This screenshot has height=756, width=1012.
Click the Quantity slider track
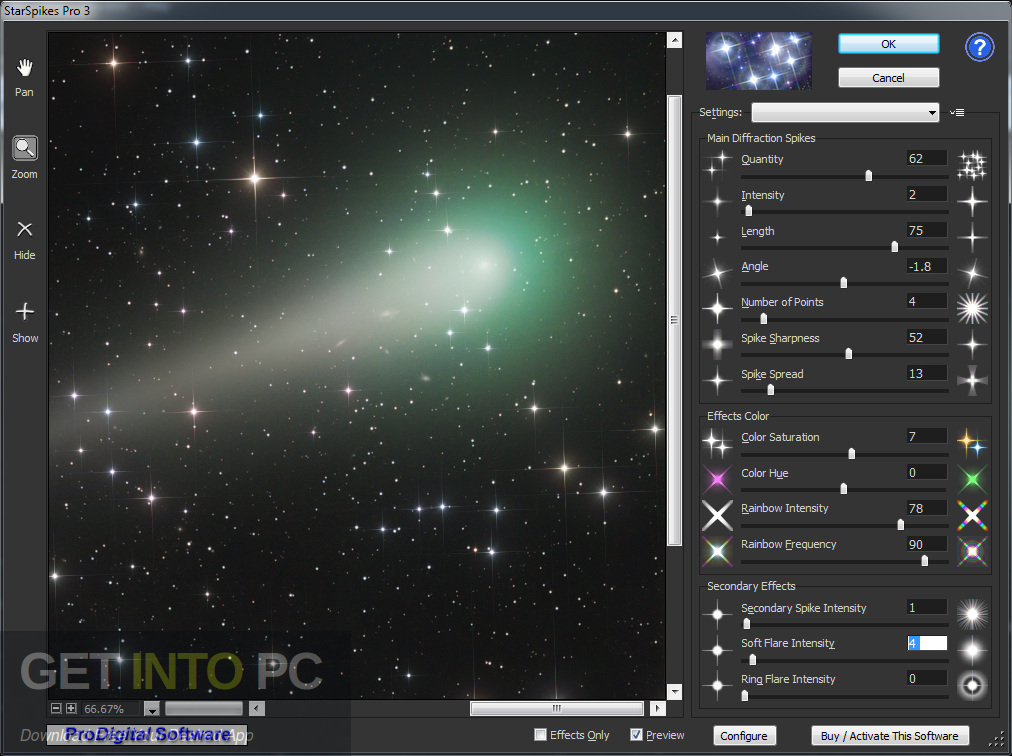tap(844, 176)
